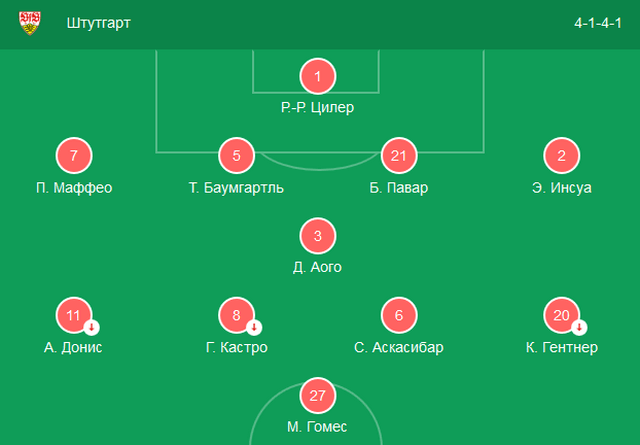Select goalkeeper number 1 circle
This screenshot has height=445, width=640.
click(318, 76)
